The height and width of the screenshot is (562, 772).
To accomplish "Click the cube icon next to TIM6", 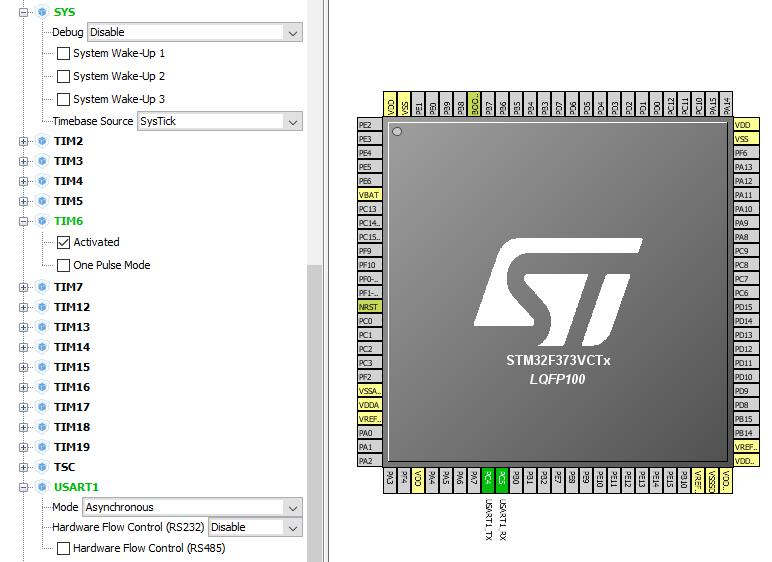I will pos(42,221).
